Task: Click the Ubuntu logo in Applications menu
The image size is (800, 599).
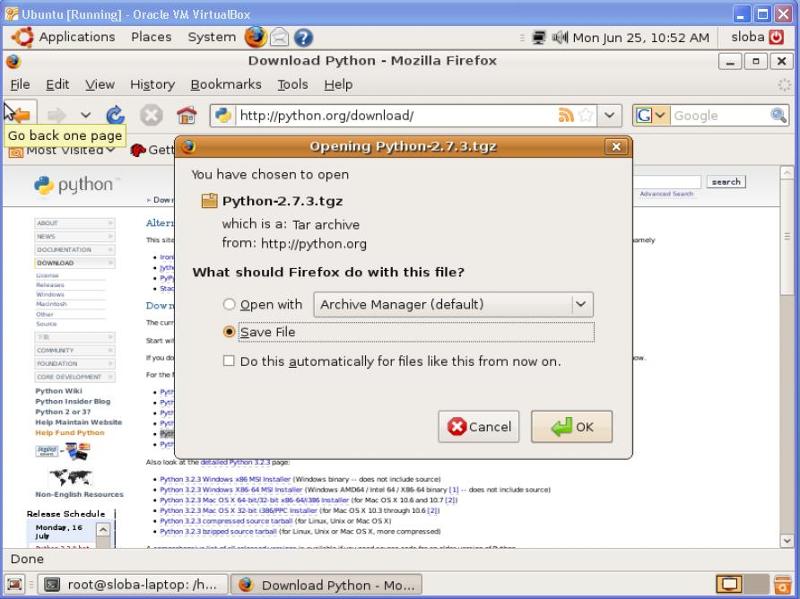Action: (23, 37)
